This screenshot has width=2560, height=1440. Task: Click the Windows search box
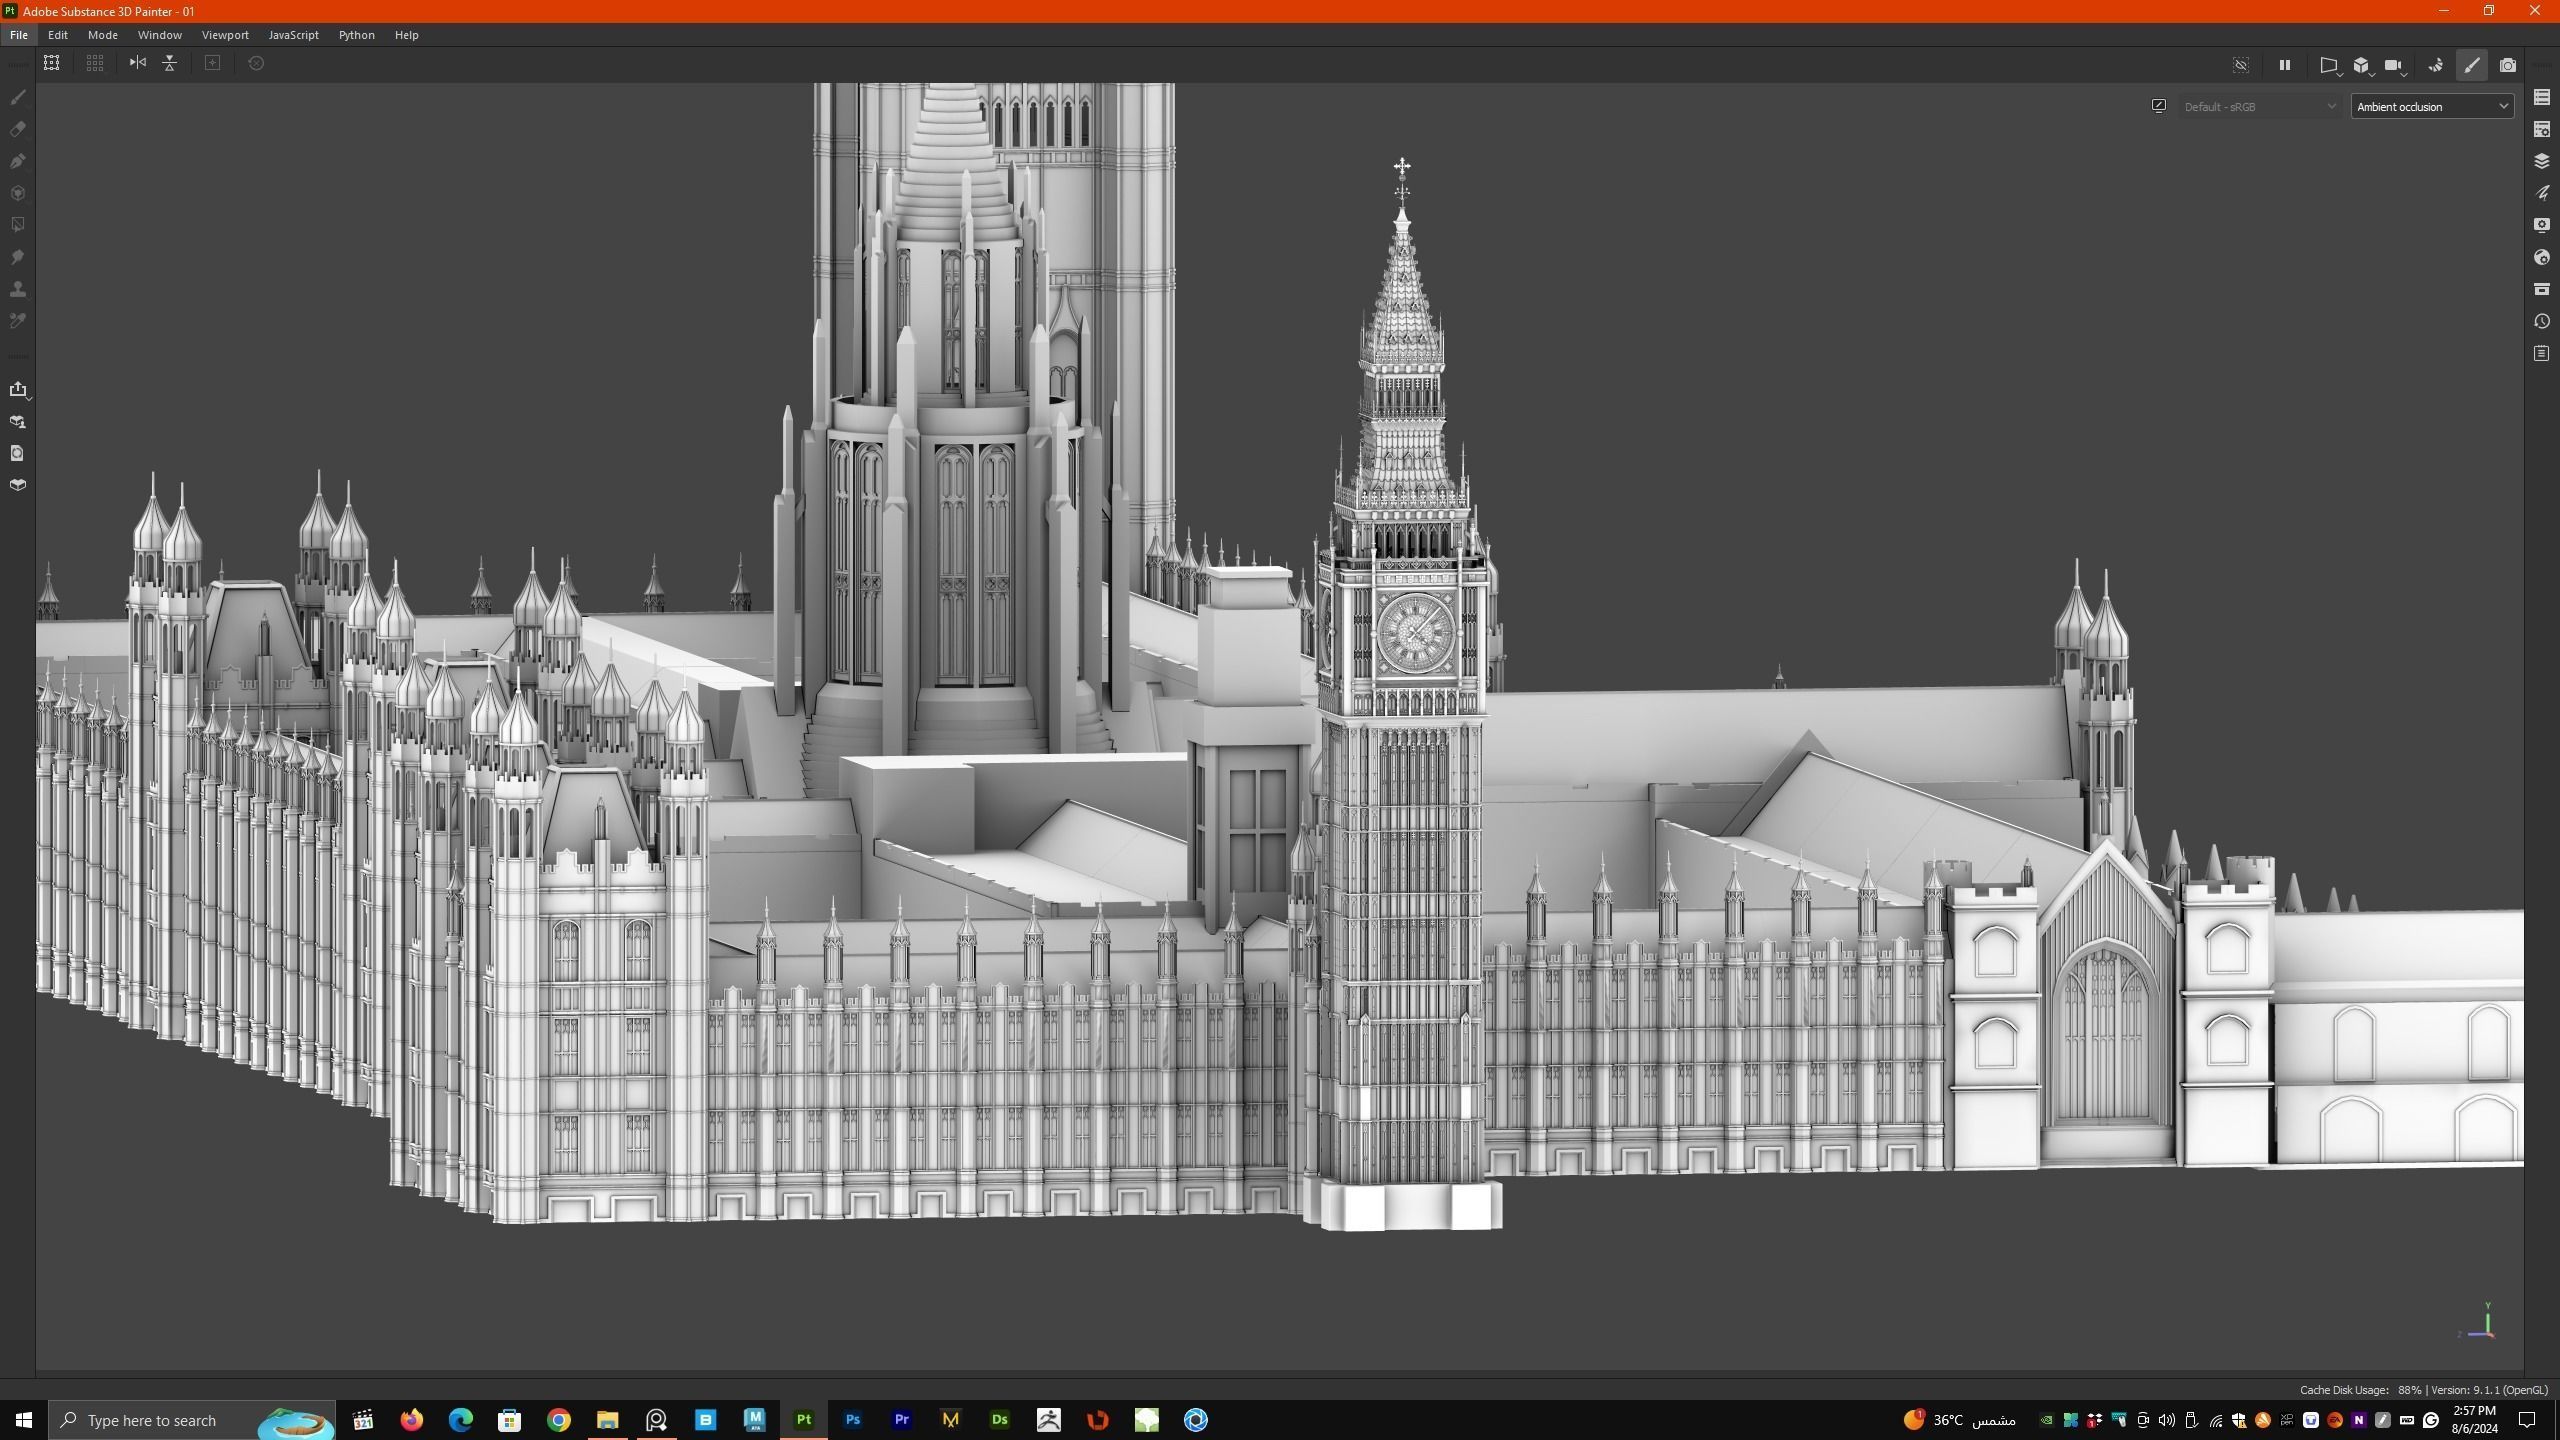coord(194,1420)
